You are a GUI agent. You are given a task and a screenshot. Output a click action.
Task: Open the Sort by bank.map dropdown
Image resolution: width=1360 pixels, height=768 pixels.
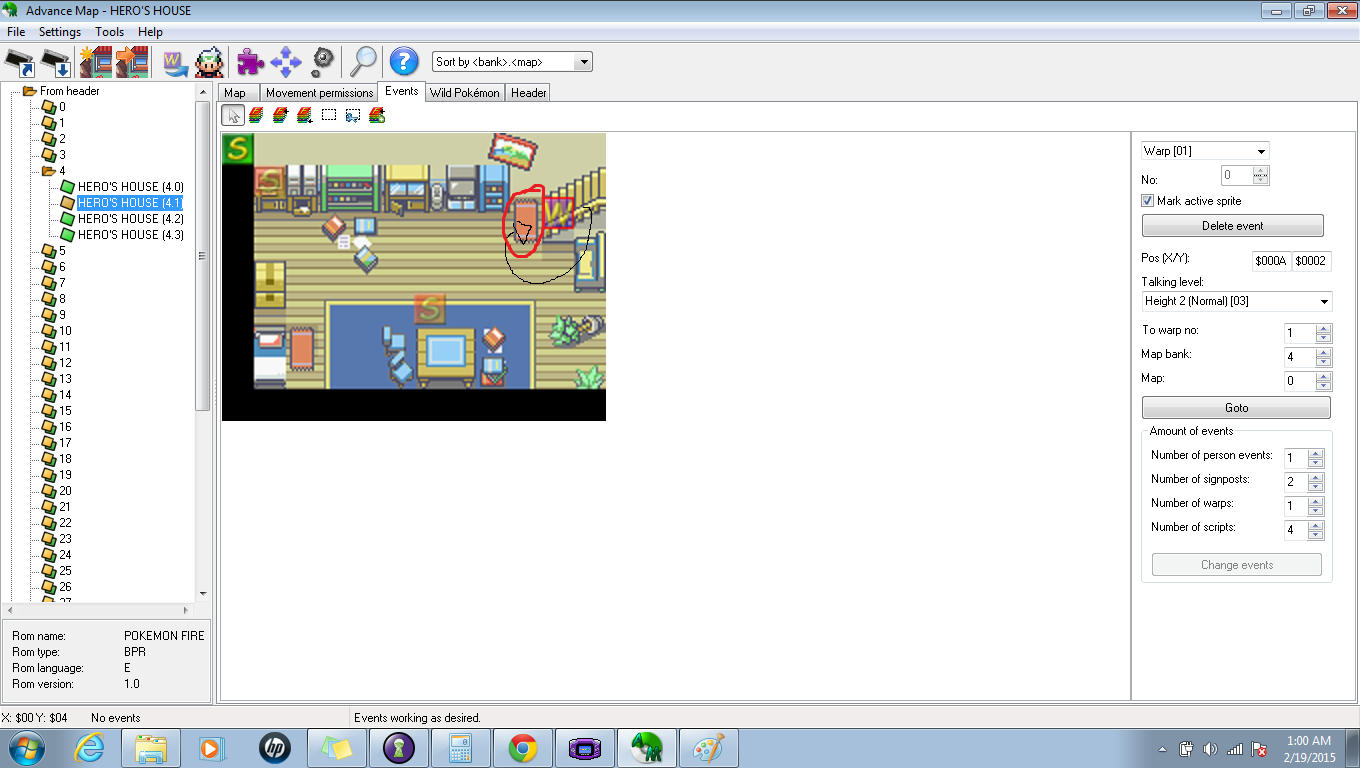click(584, 62)
